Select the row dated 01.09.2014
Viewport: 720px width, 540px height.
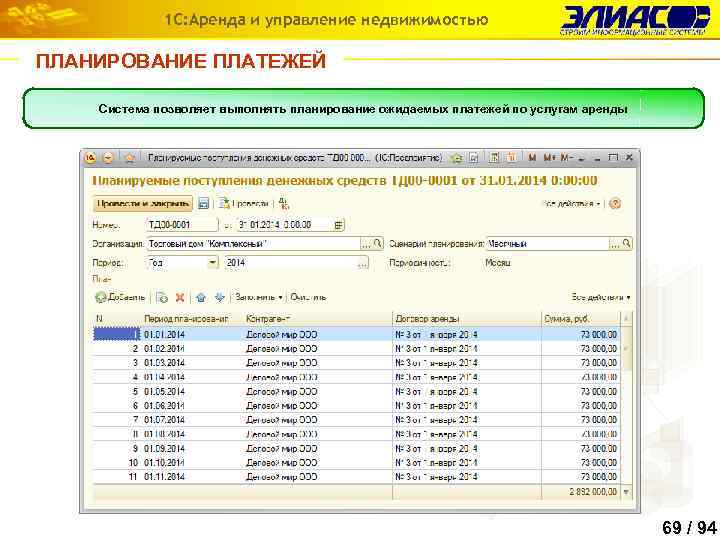[x=356, y=449]
